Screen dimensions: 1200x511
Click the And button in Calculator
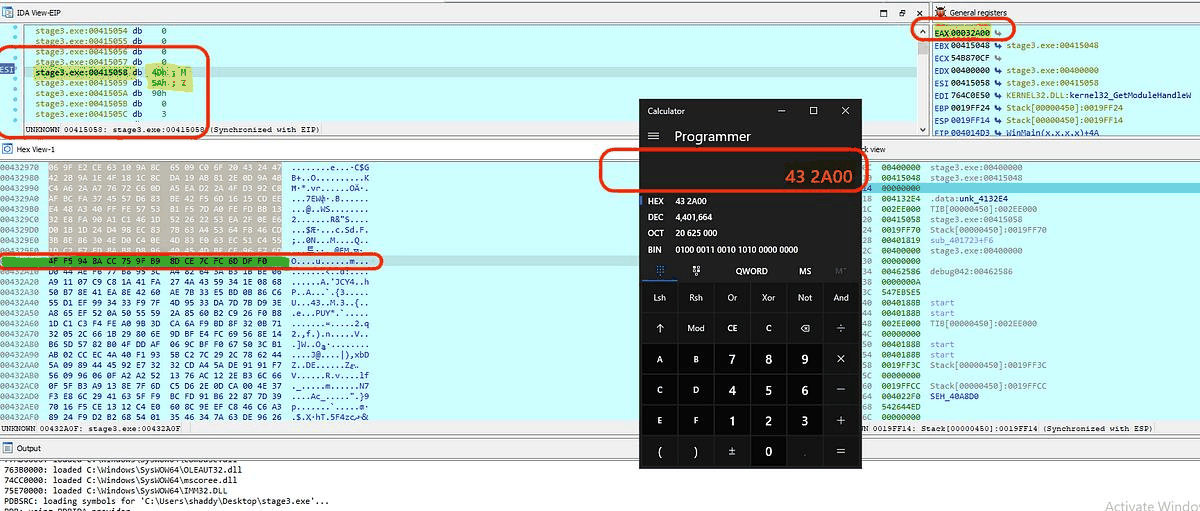841,297
